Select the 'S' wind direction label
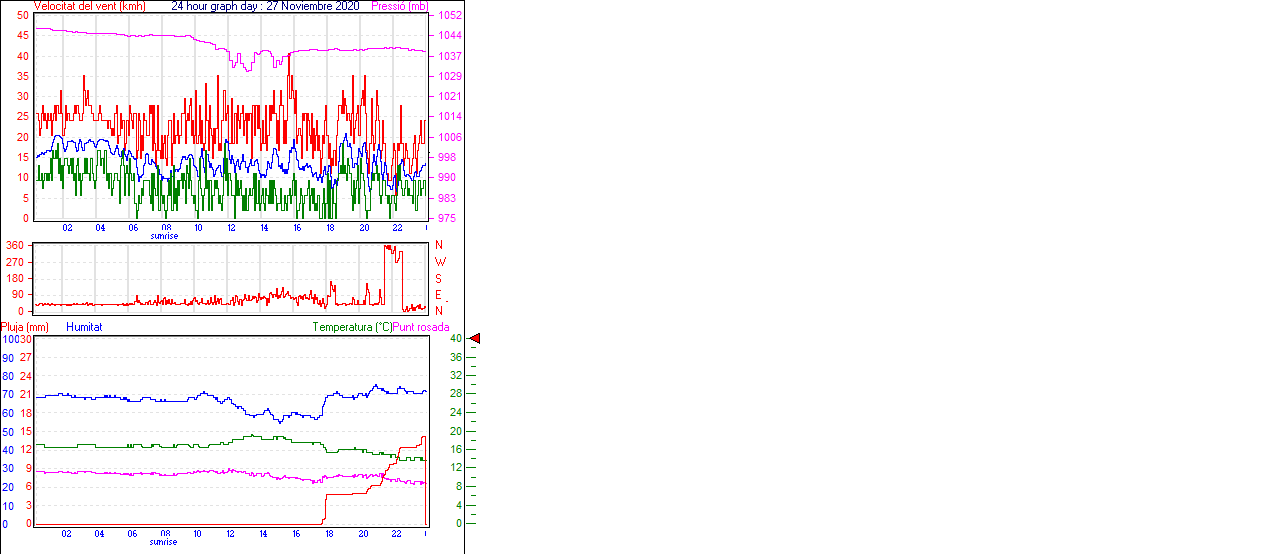 click(x=438, y=278)
